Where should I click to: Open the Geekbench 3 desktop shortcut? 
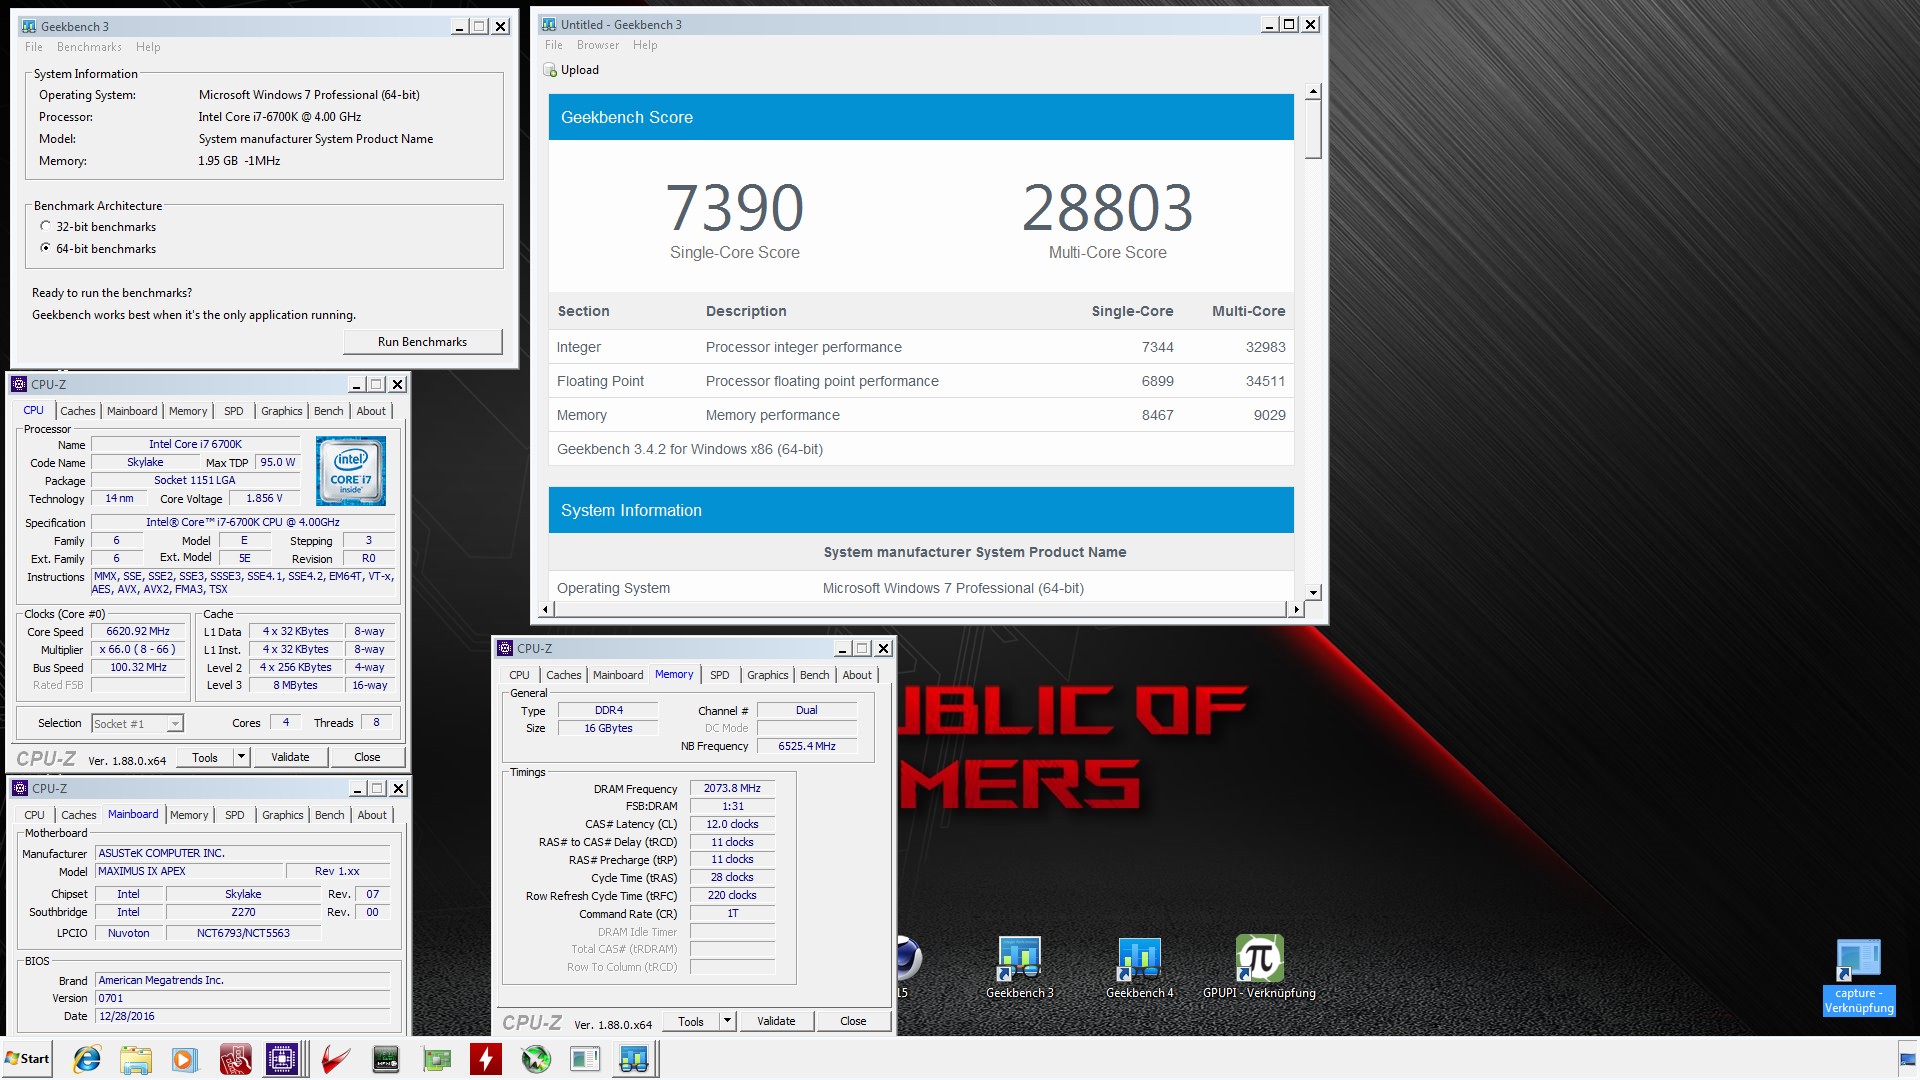click(1019, 967)
